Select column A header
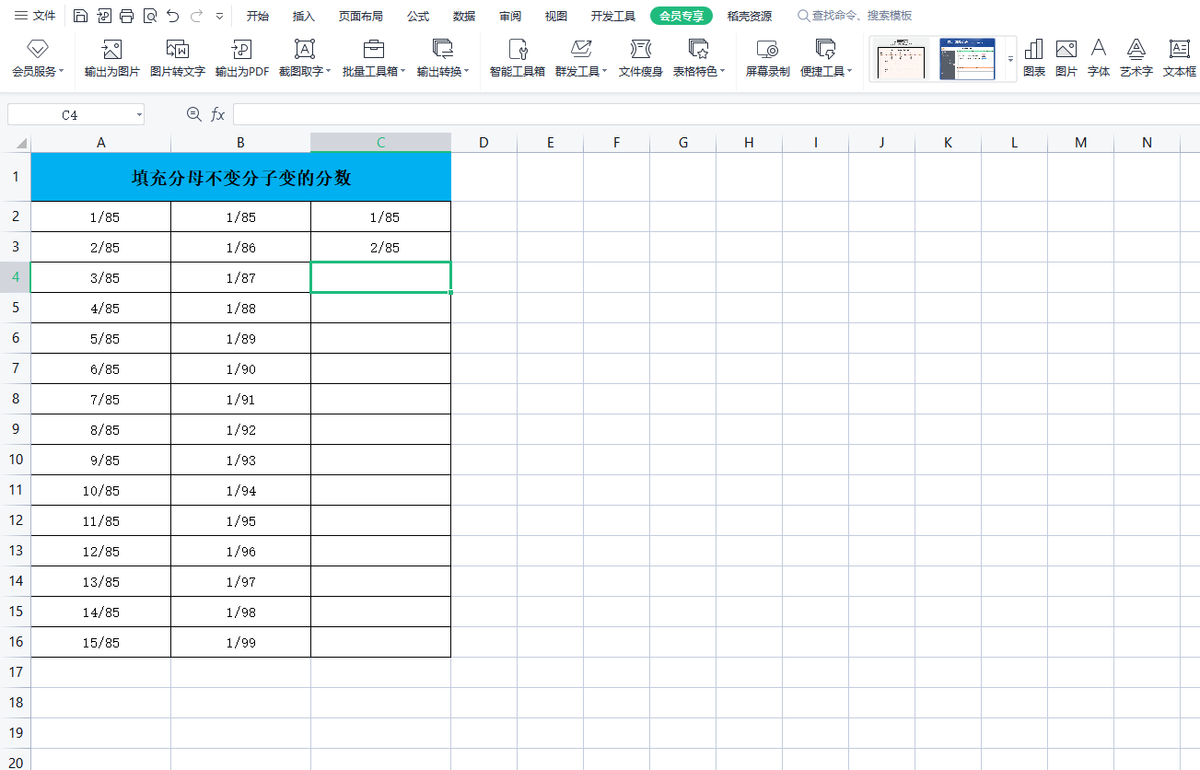This screenshot has height=770, width=1200. [x=101, y=142]
